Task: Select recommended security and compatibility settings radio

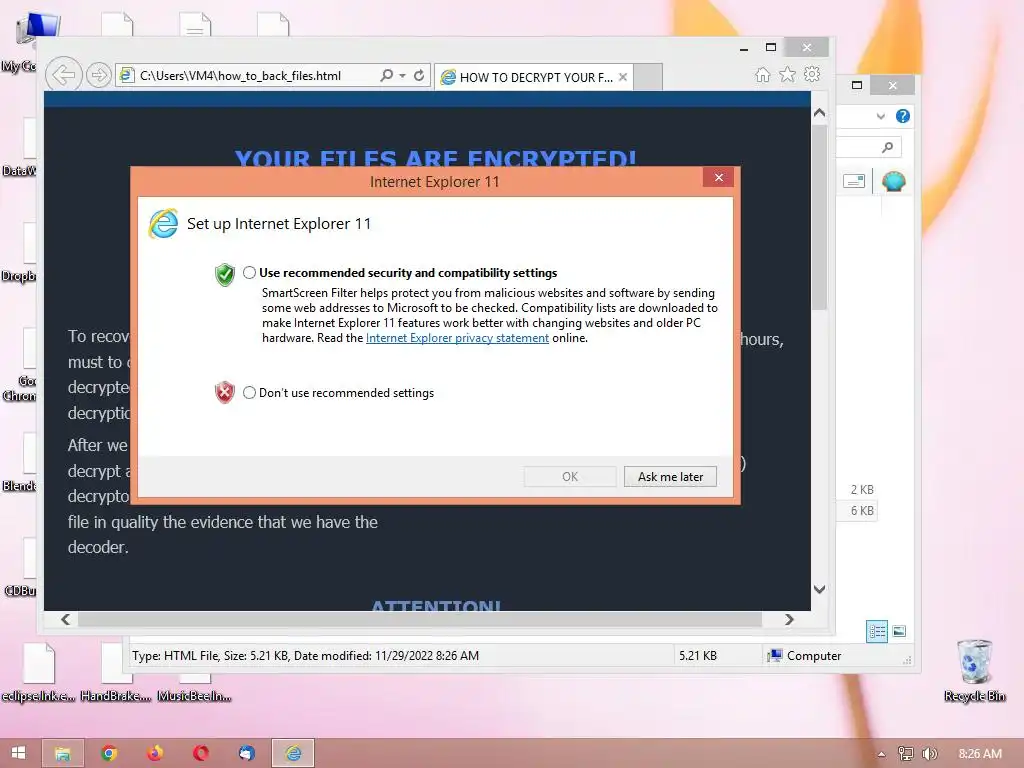Action: coord(249,273)
